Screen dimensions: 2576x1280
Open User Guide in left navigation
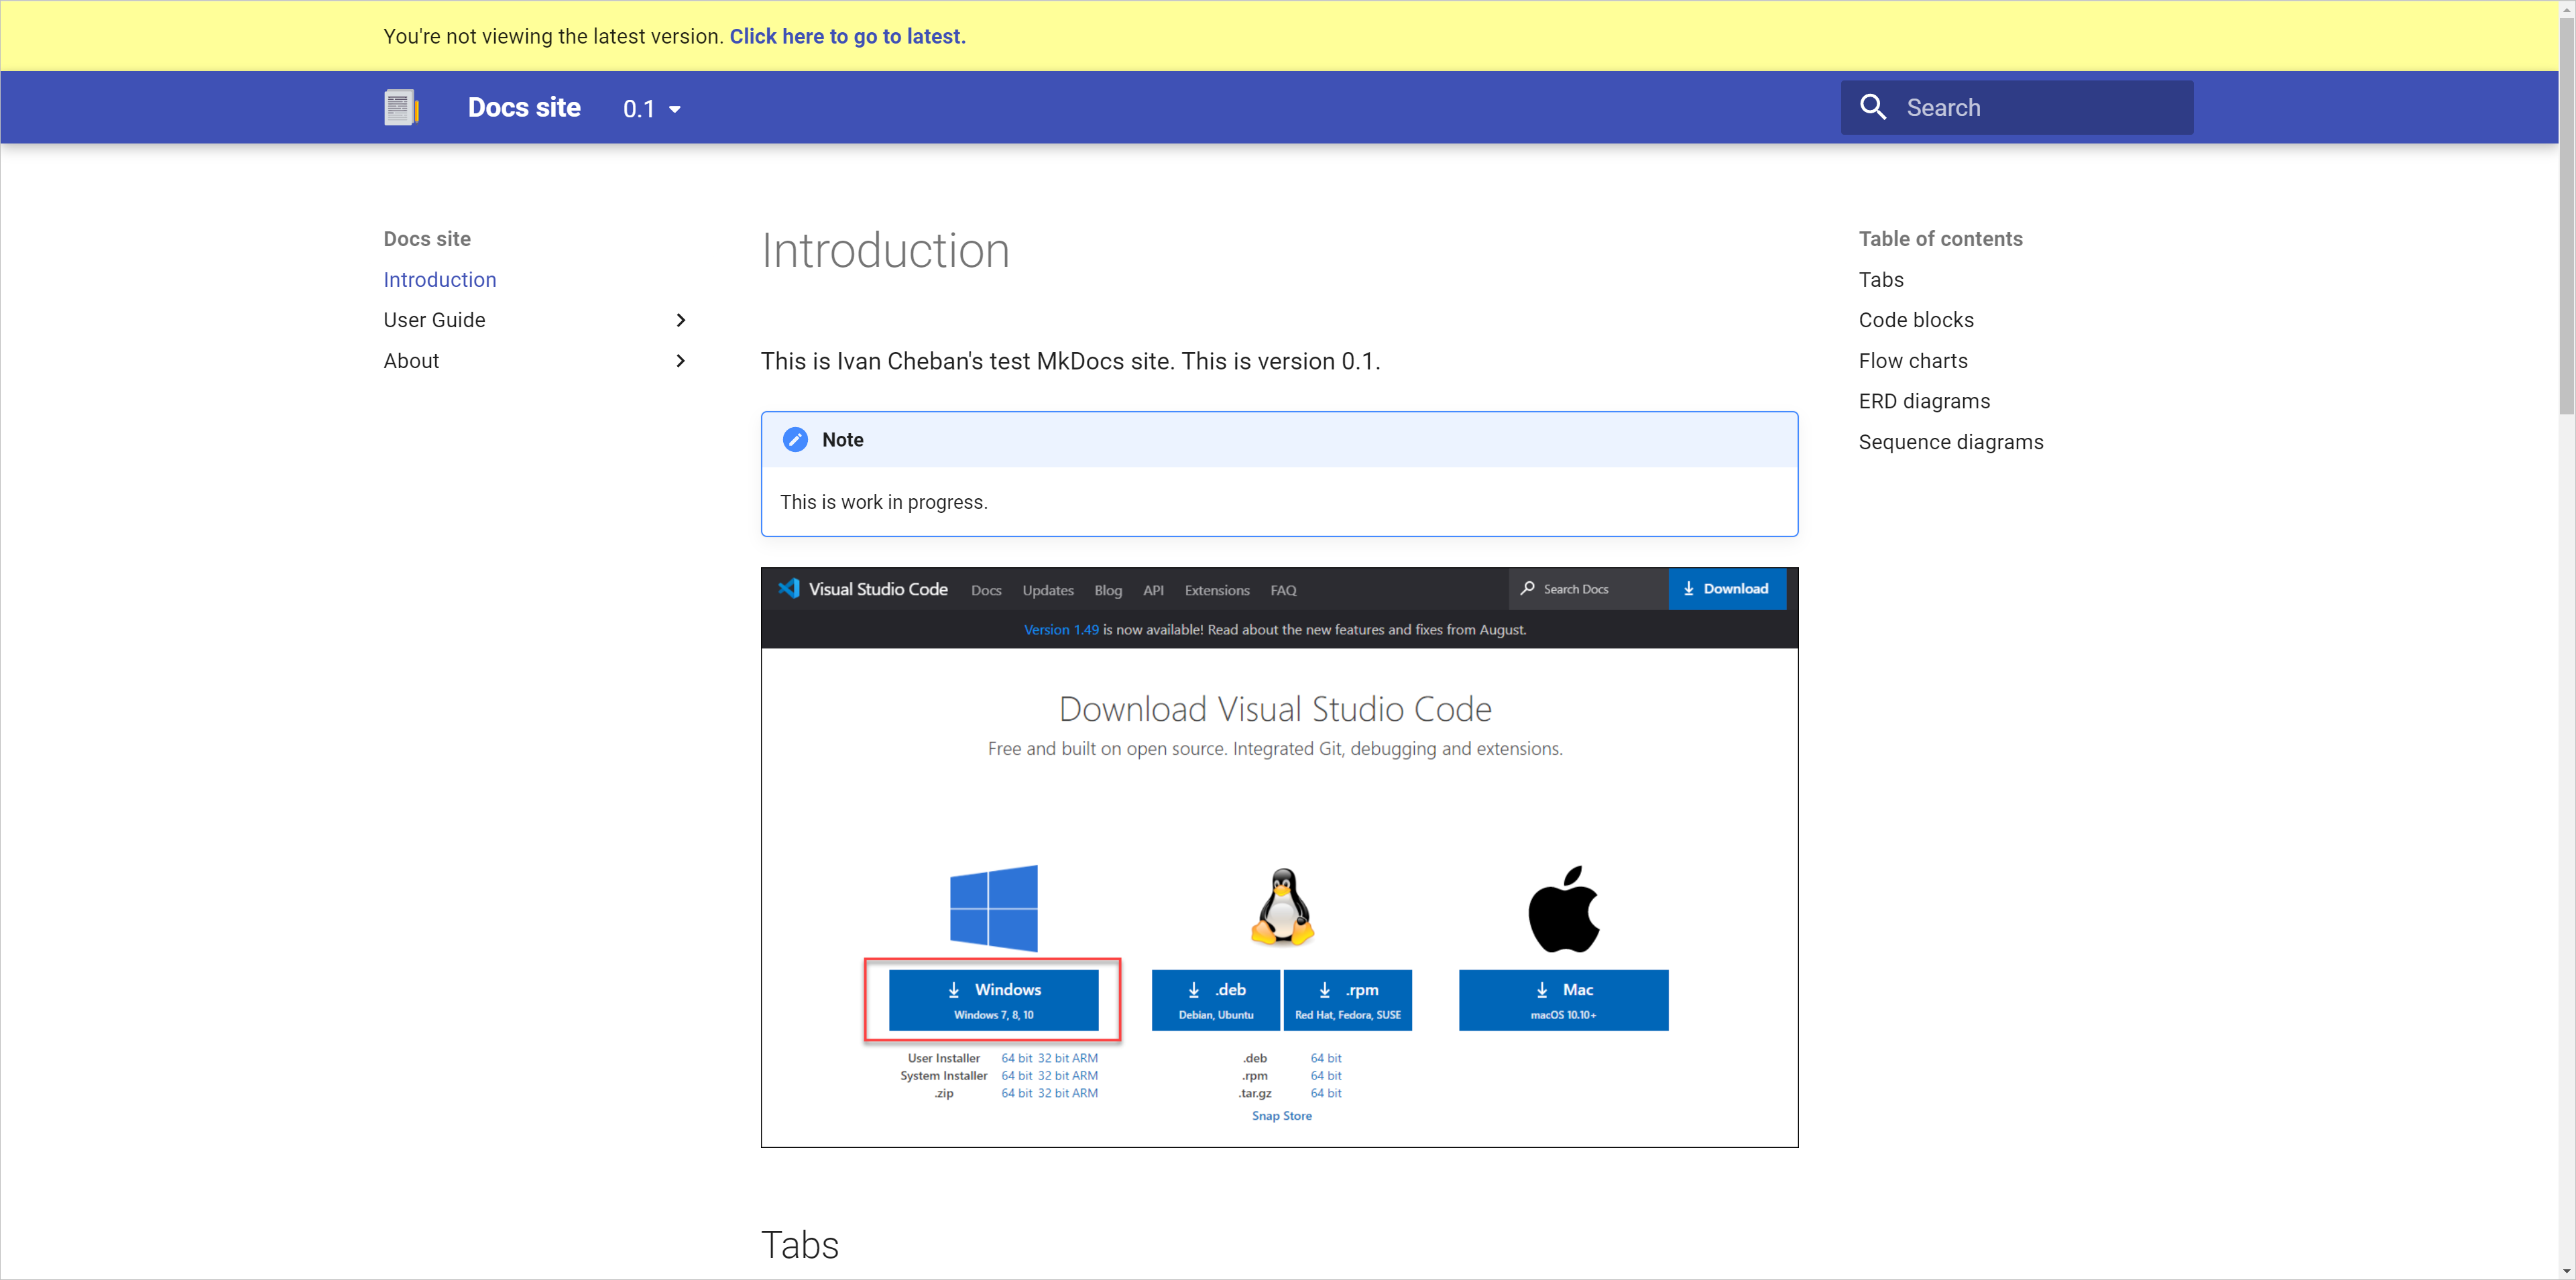click(x=434, y=320)
